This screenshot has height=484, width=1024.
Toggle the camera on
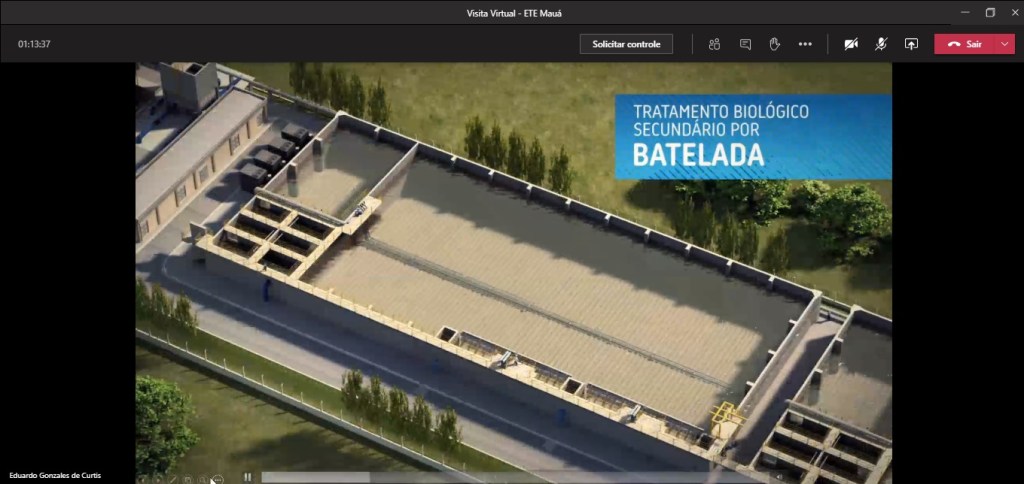850,44
